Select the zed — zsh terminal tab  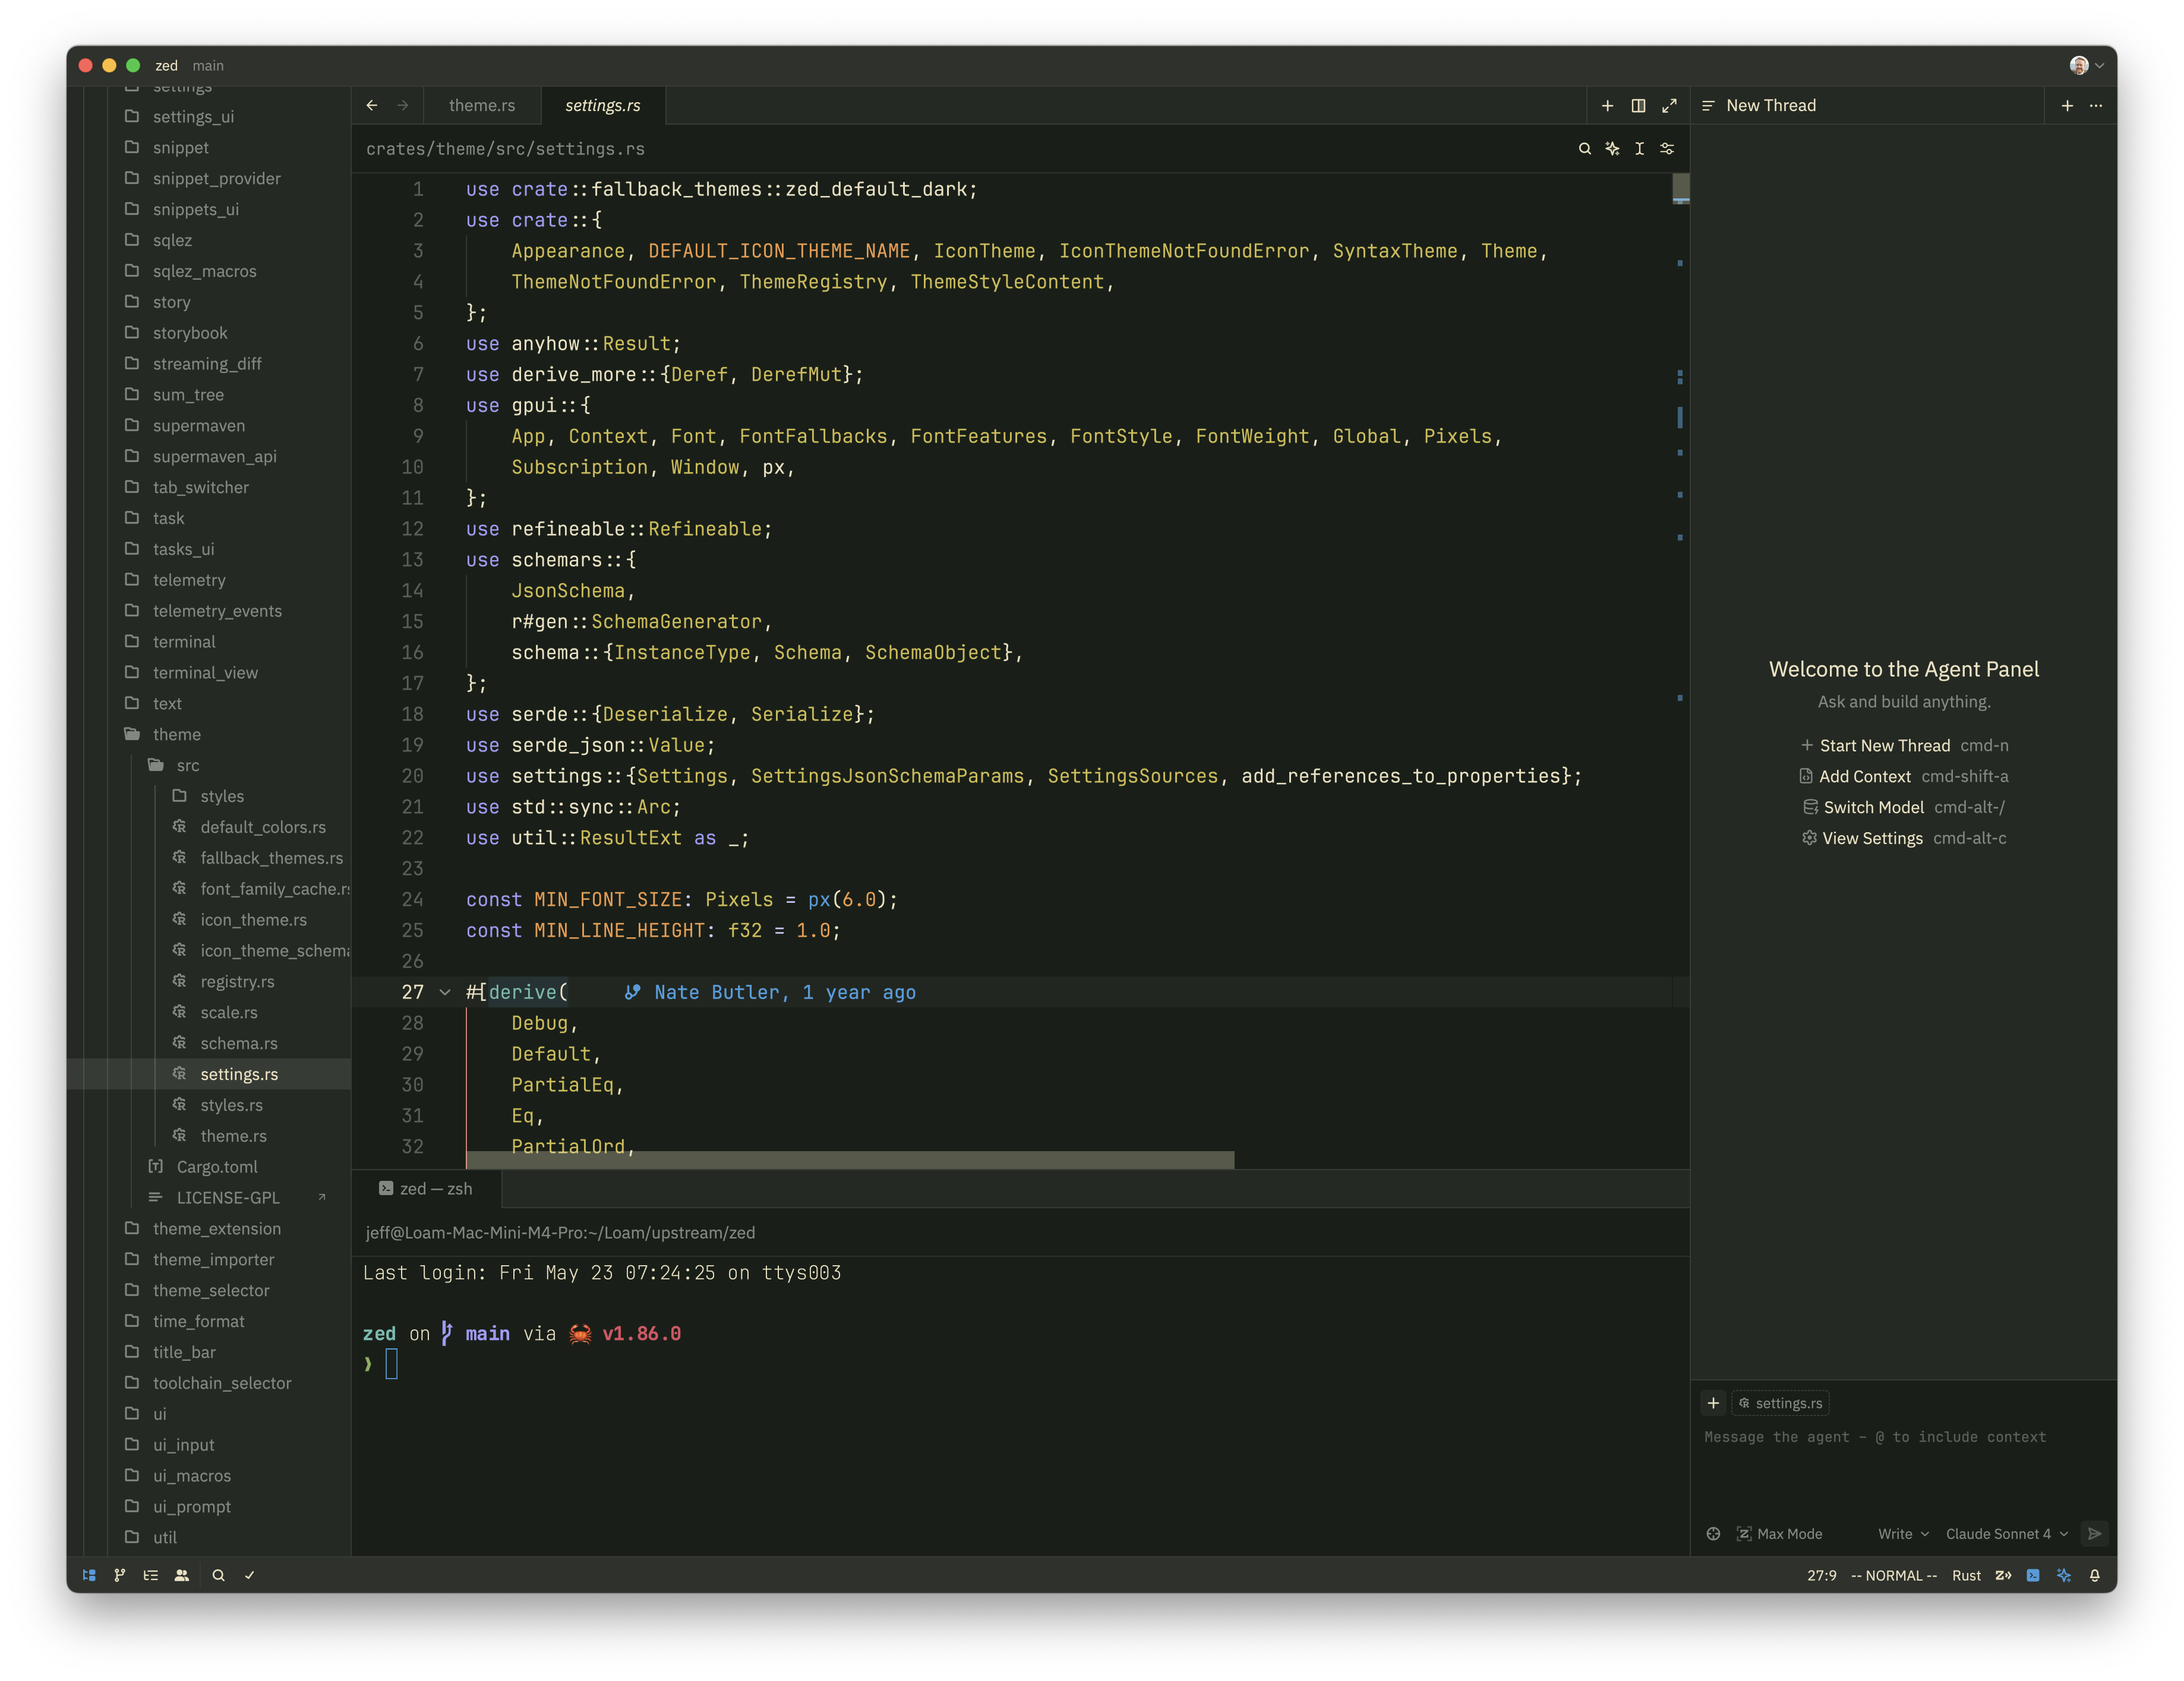point(426,1189)
